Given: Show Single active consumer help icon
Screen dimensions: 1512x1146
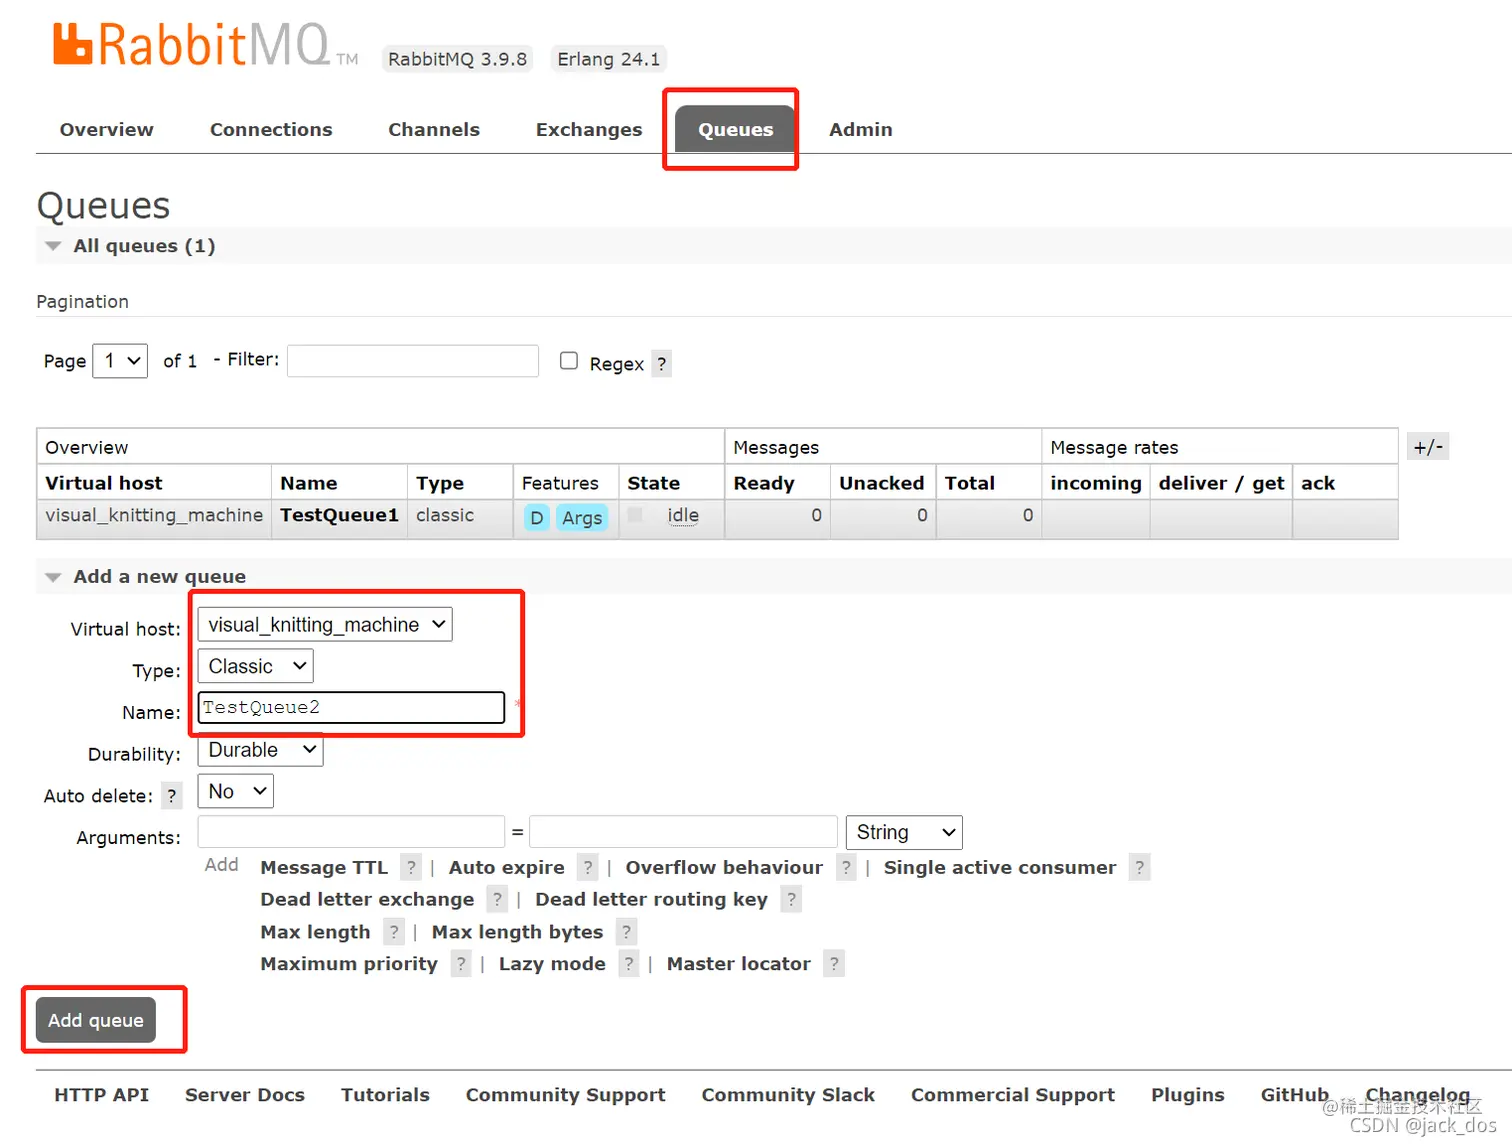Looking at the screenshot, I should 1139,867.
